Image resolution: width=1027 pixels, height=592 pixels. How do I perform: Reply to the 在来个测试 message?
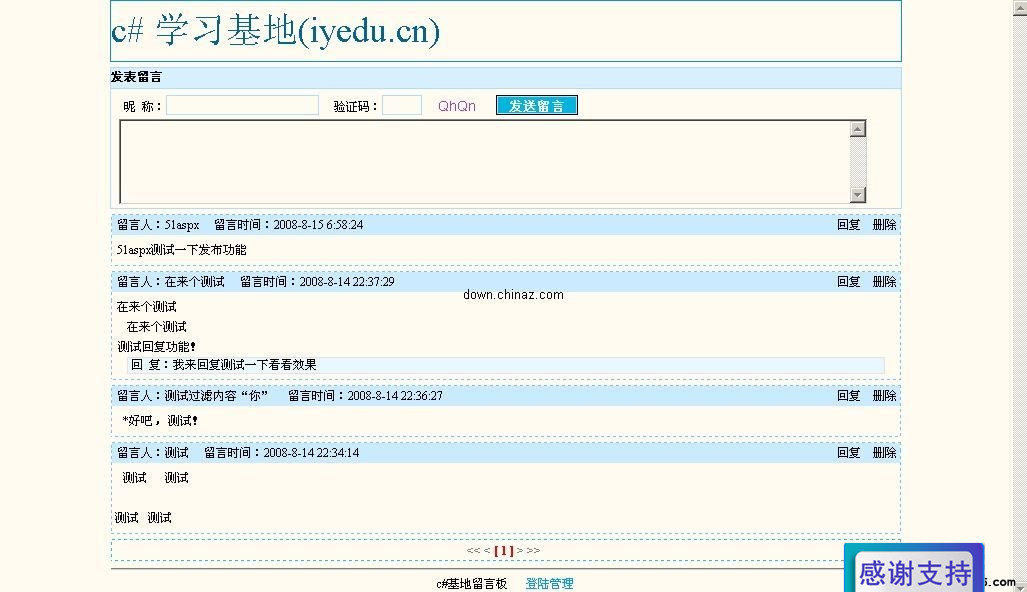coord(848,282)
